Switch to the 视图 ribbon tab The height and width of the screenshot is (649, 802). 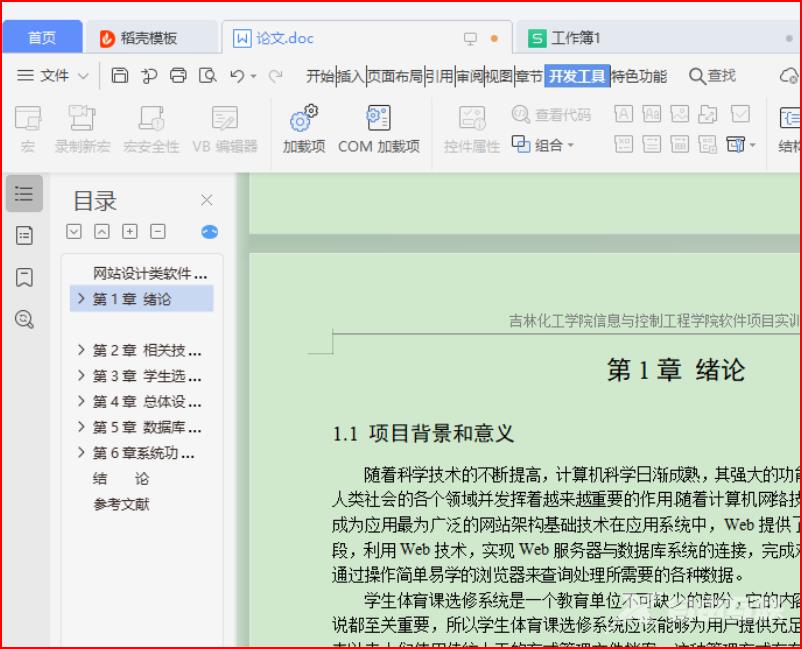[x=499, y=76]
